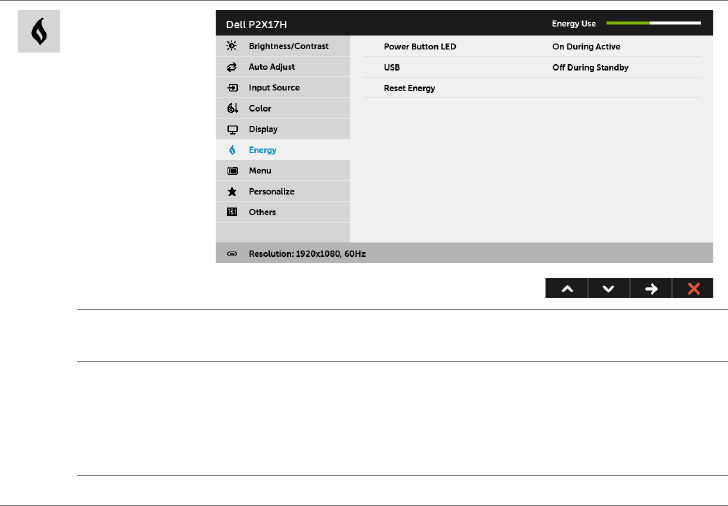Select the Color menu item

pos(283,108)
